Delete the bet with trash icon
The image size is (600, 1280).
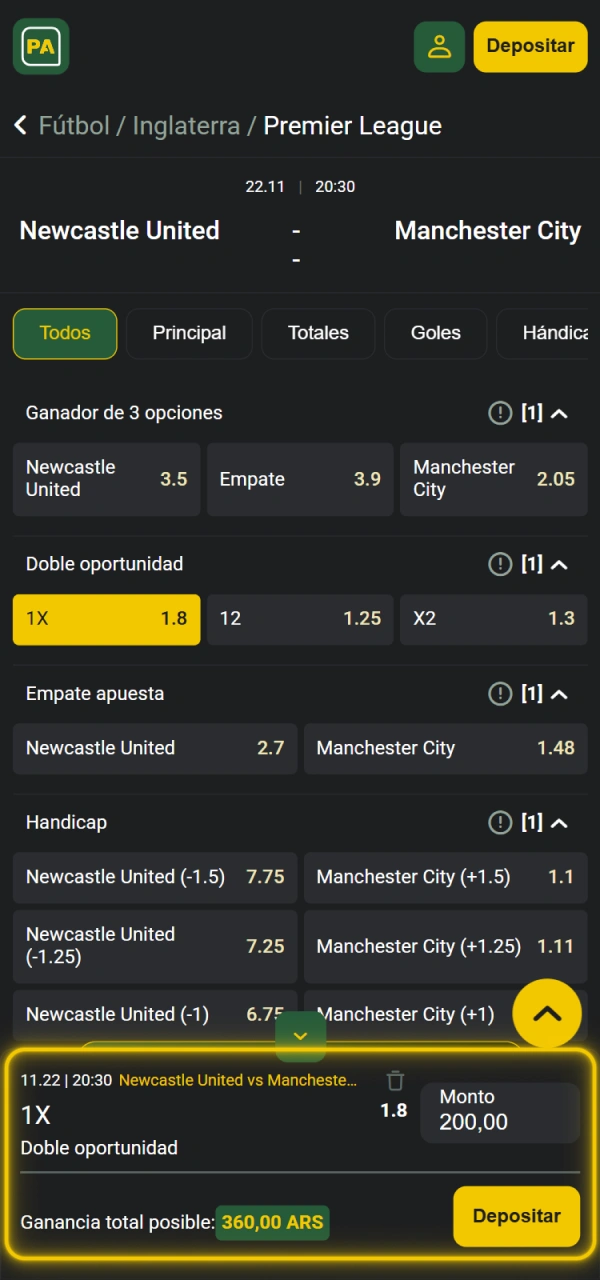396,1081
